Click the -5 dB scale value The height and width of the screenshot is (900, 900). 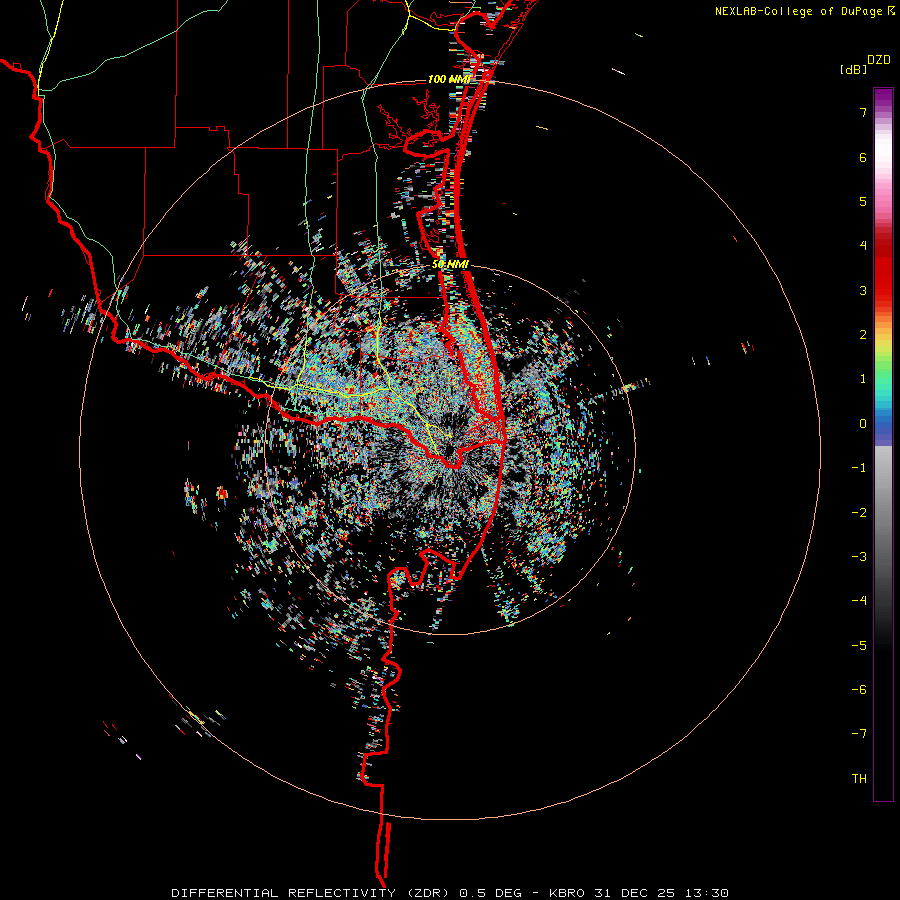pos(859,646)
